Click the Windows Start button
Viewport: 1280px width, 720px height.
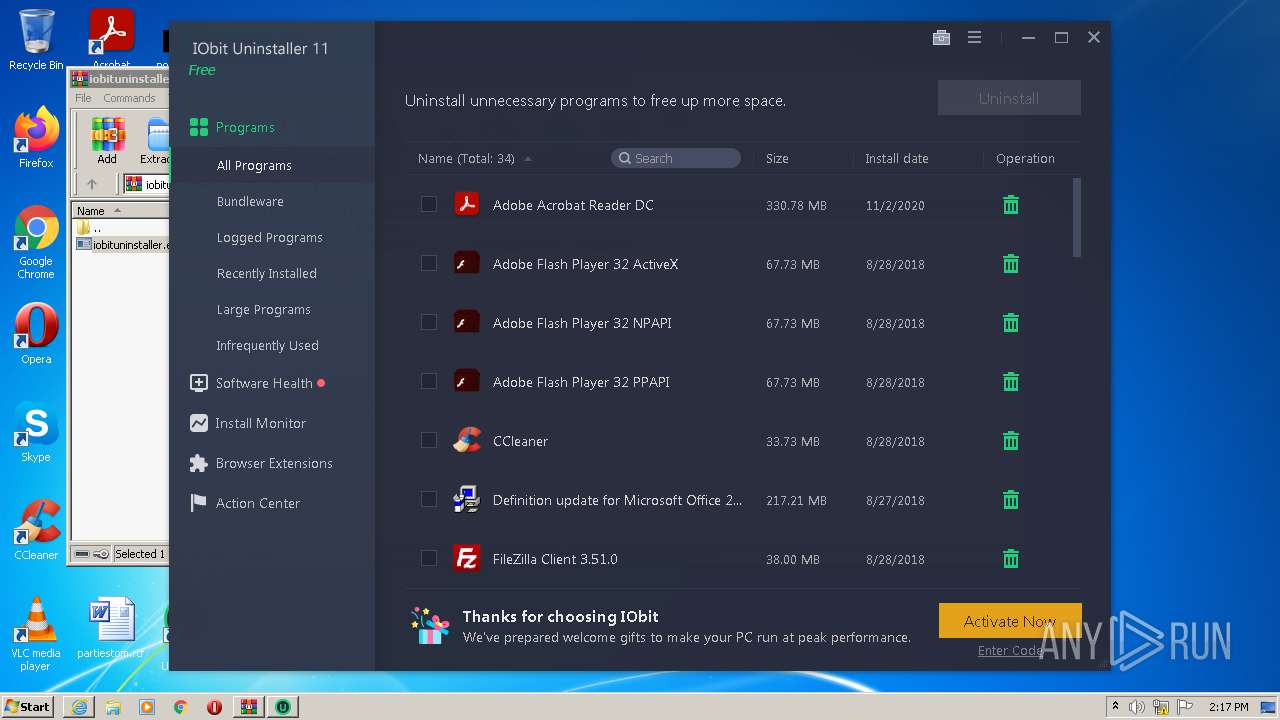pos(27,707)
